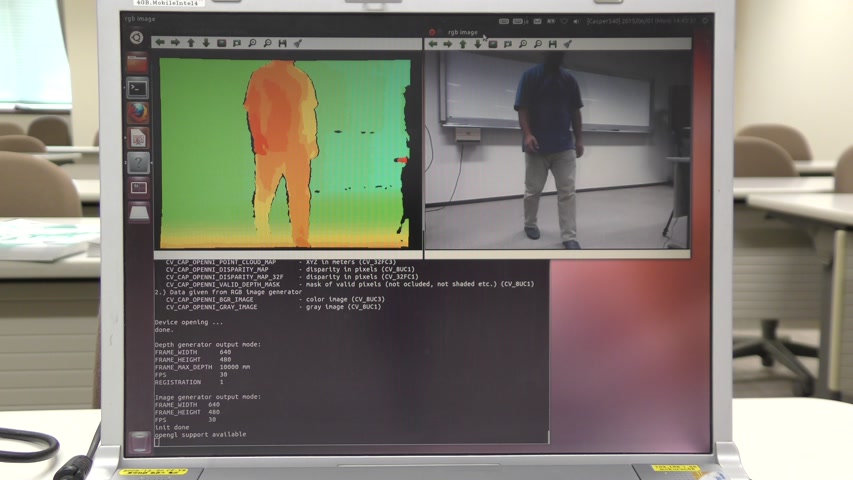Open LibreOffice Impress from the launcher
The image size is (853, 480).
[x=138, y=138]
